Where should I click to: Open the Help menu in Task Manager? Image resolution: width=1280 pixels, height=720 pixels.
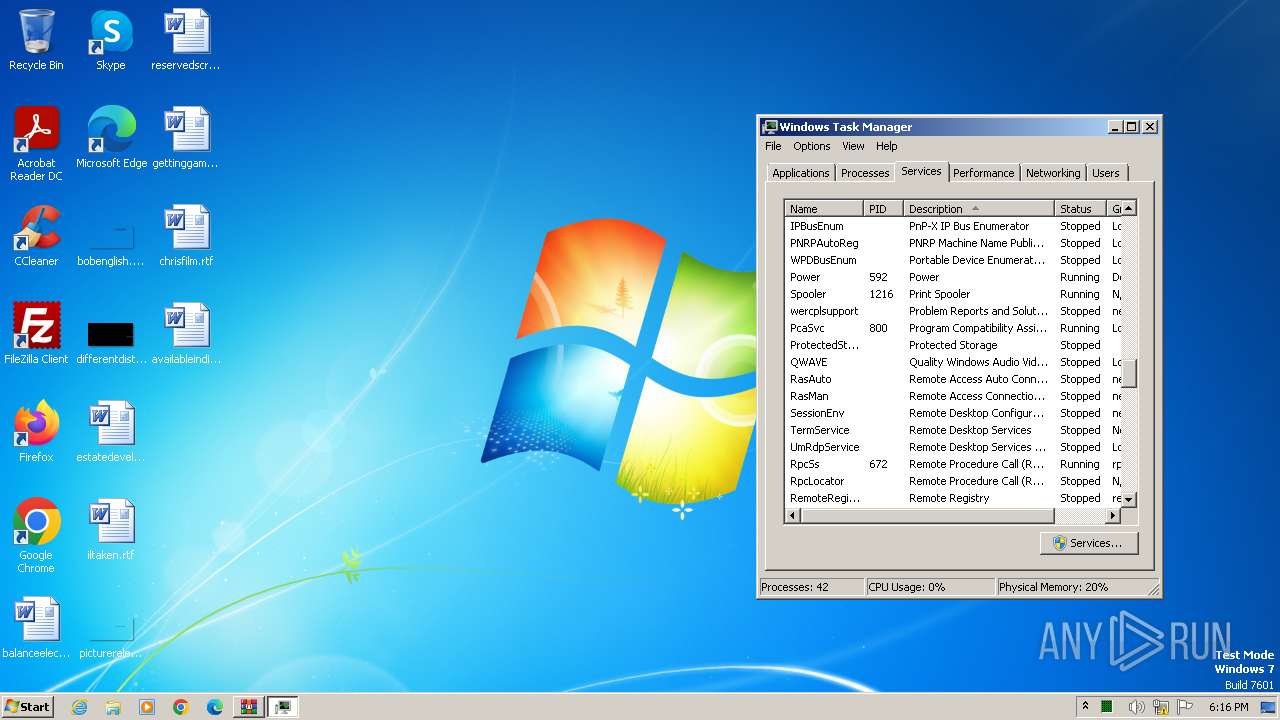887,146
